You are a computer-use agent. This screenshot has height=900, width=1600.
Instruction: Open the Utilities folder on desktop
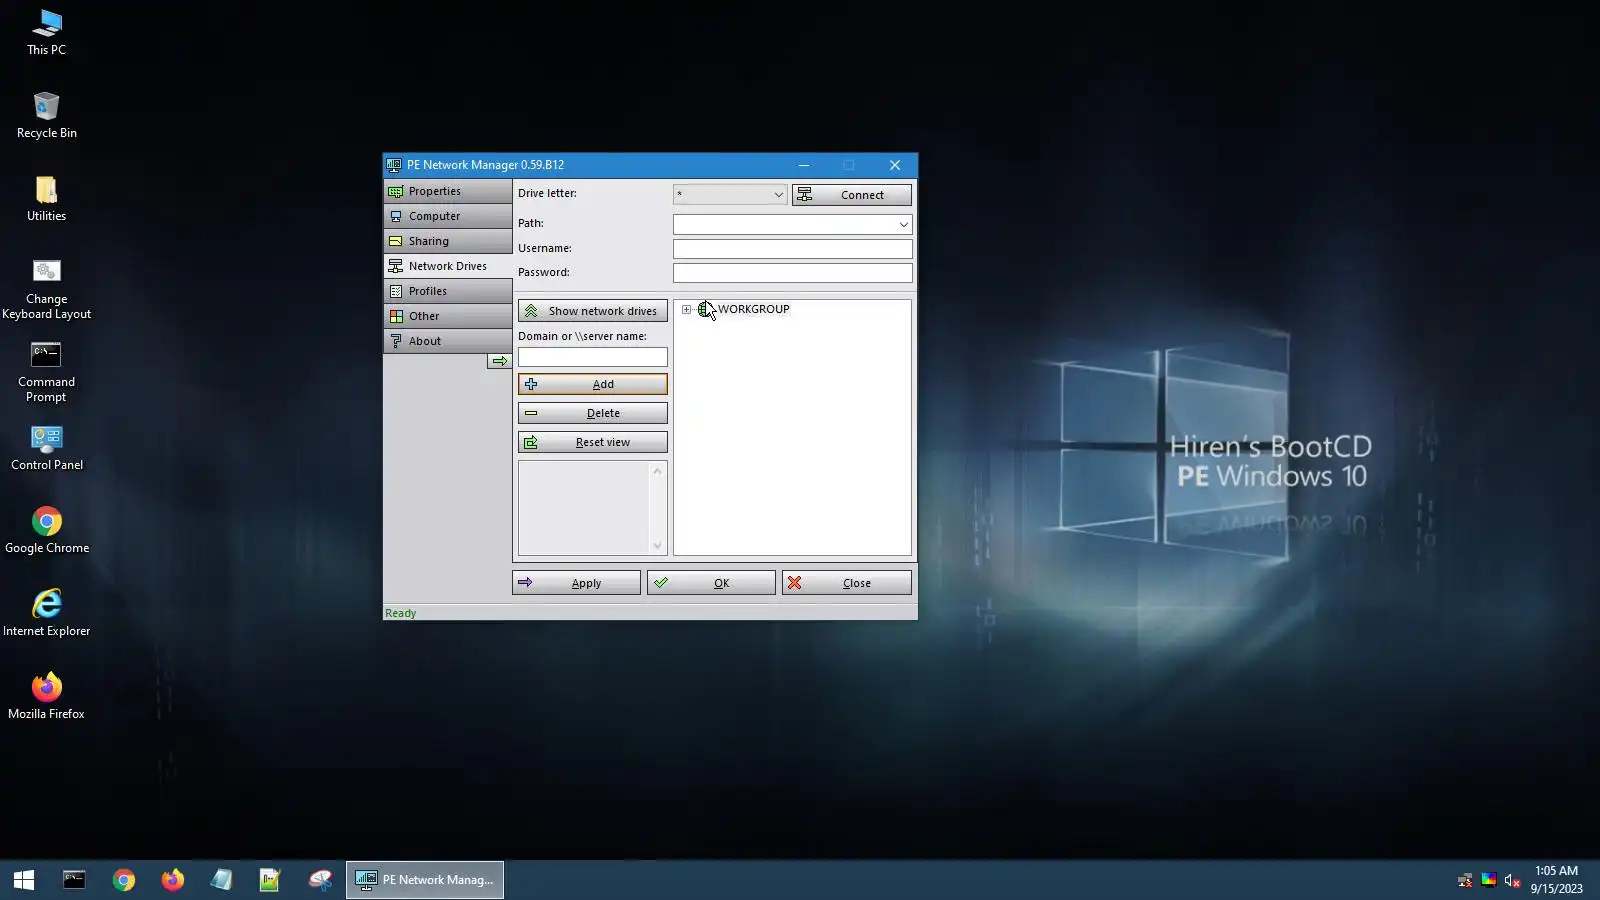(x=46, y=198)
